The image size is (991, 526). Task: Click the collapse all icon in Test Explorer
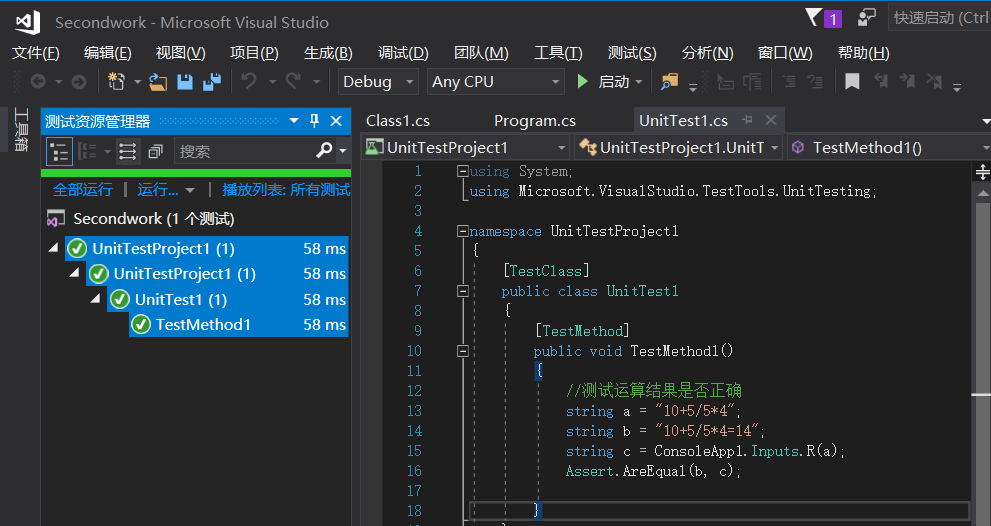coord(155,151)
